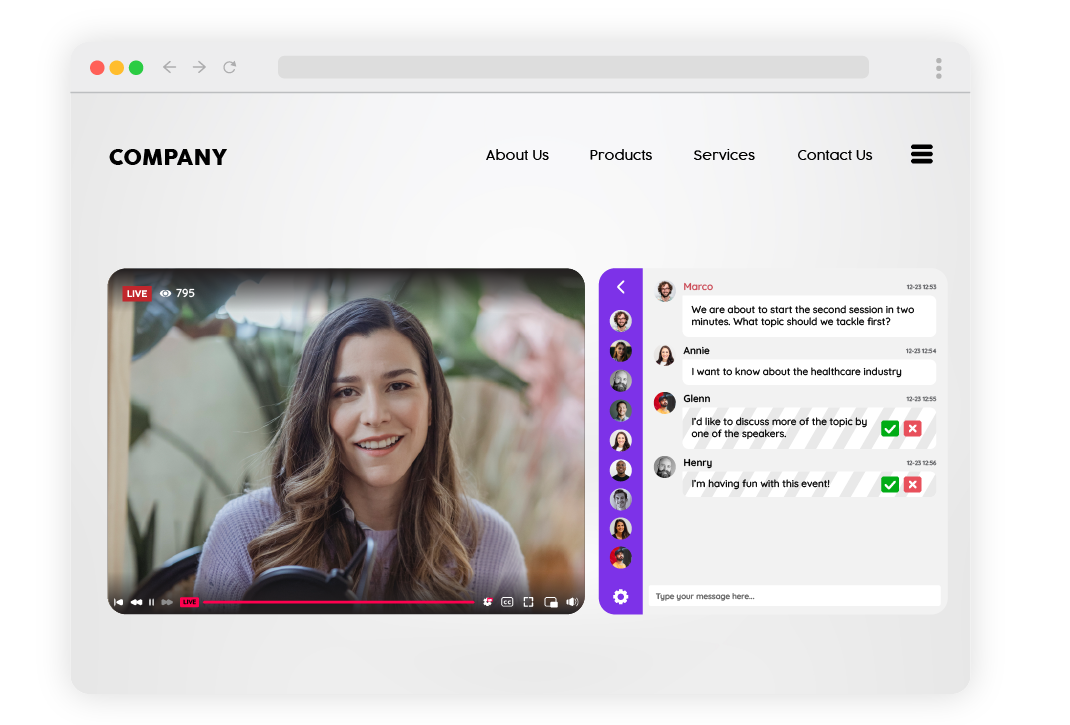Screen dimensions: 1070x725
Task: Approve Henry's chat message
Action: click(890, 484)
